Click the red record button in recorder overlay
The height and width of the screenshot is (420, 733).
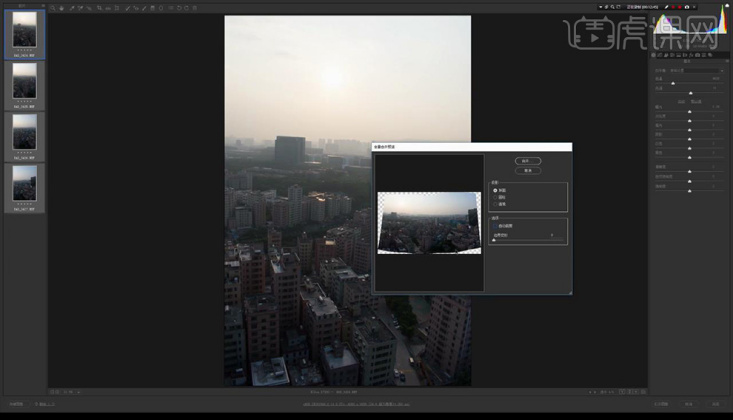click(673, 7)
